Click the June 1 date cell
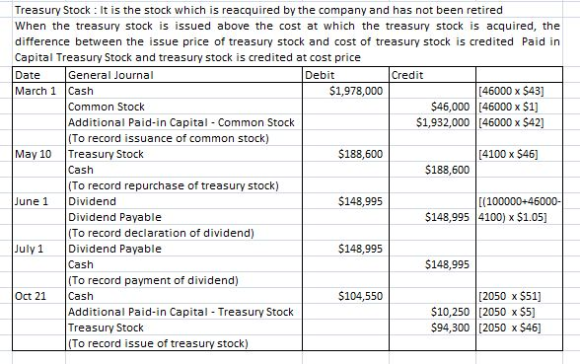 coord(39,201)
